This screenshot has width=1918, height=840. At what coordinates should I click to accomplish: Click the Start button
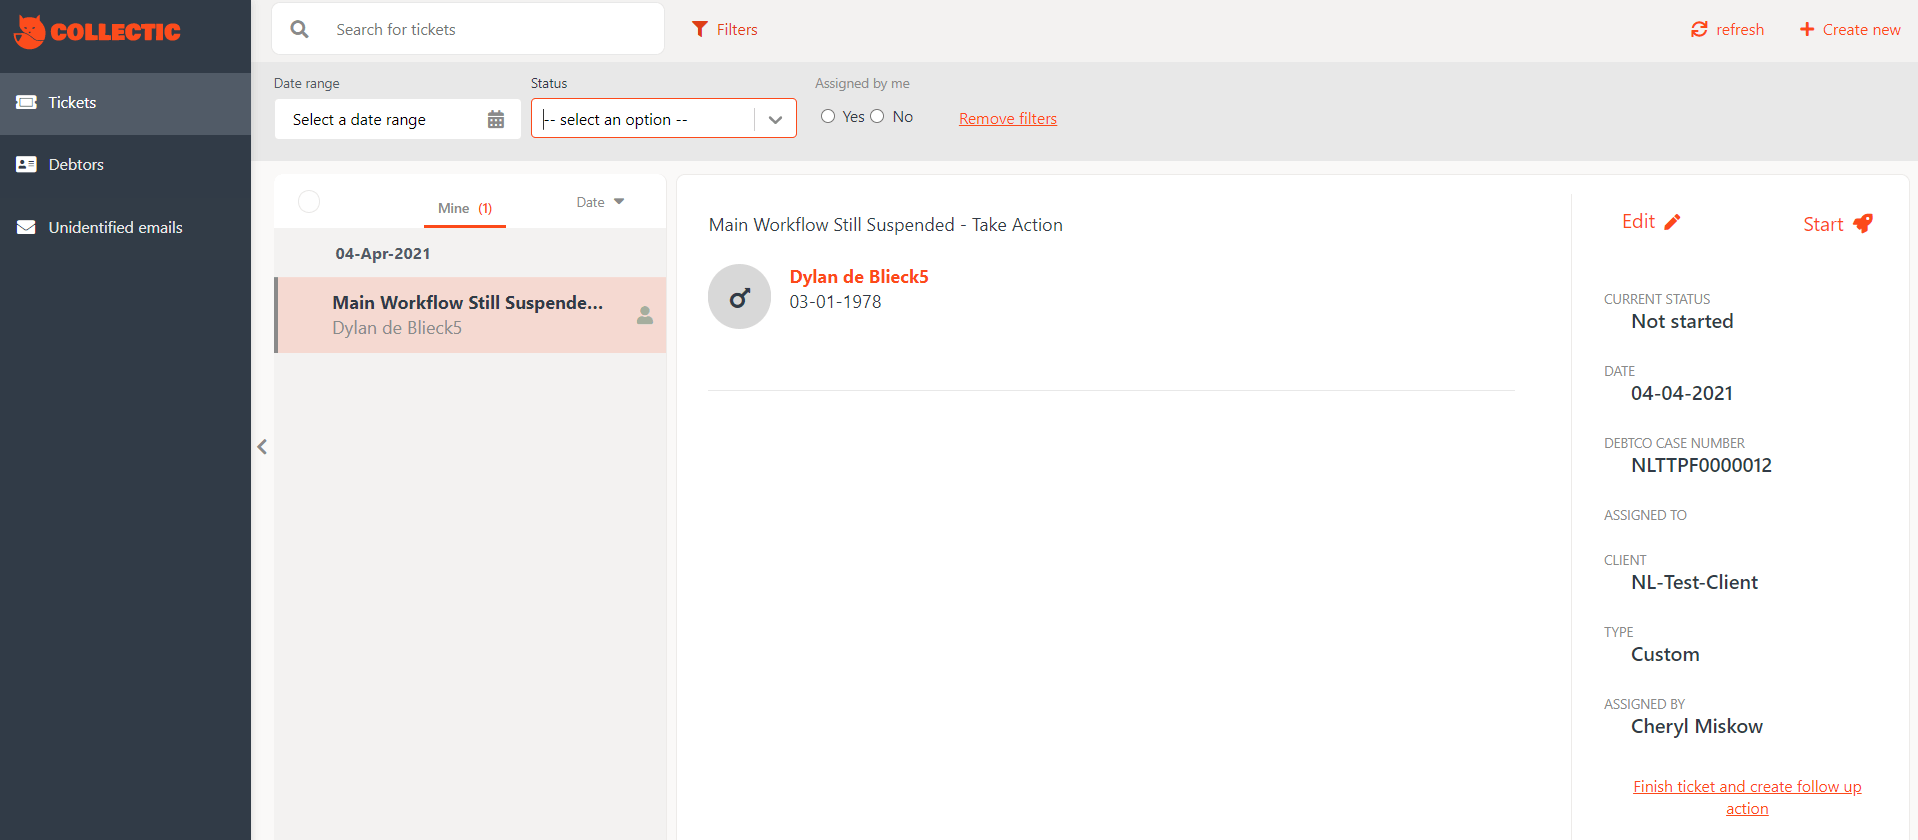pos(1838,224)
